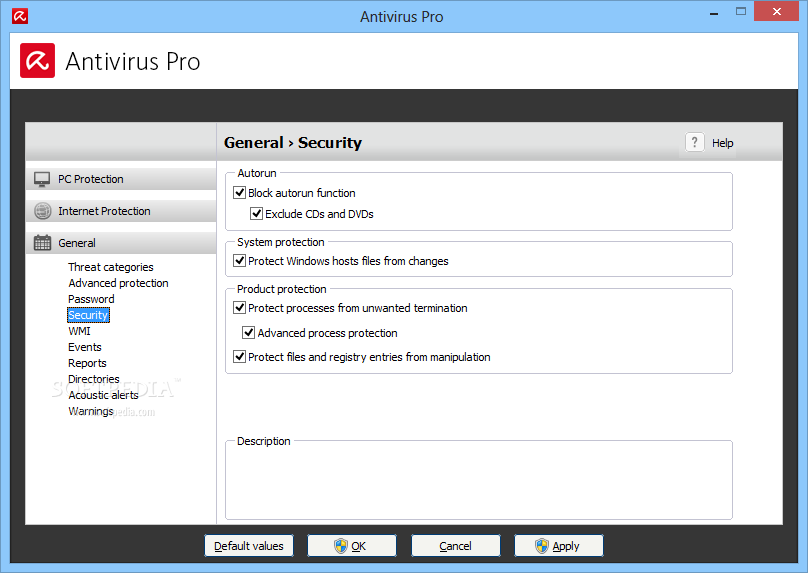Click the Avira logo in the header

coord(38,61)
